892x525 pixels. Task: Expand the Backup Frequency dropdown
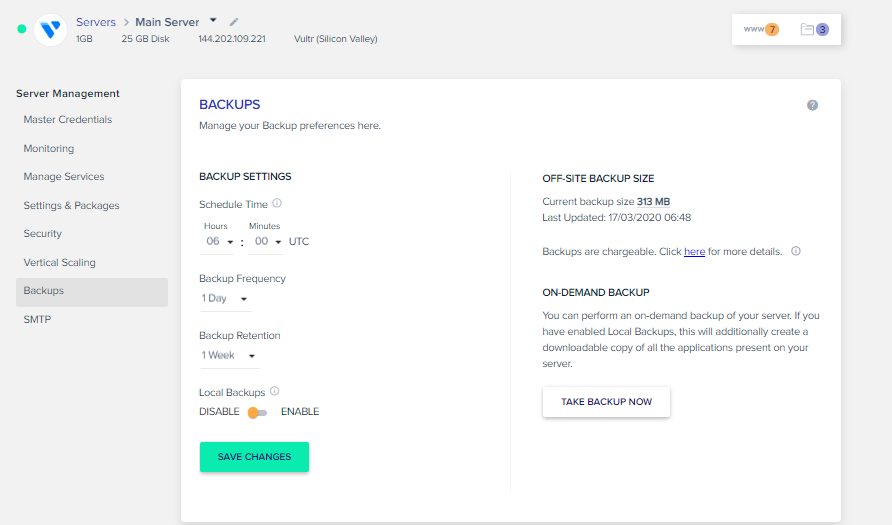click(225, 298)
